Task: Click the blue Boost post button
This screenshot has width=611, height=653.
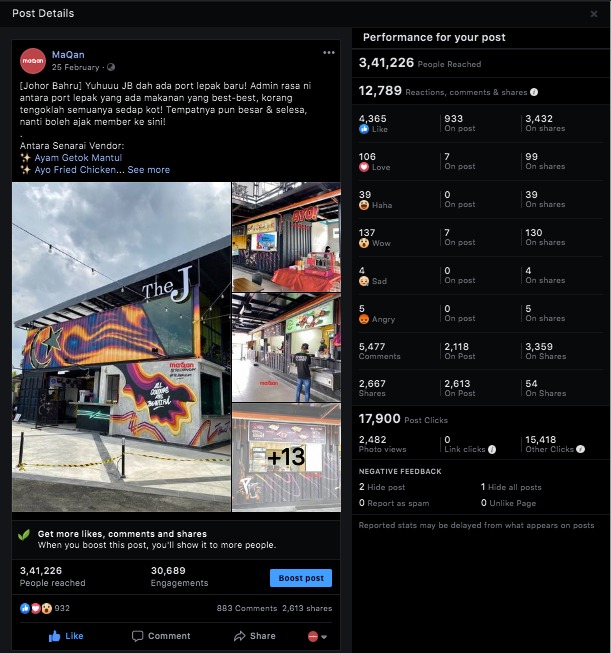Action: (301, 578)
